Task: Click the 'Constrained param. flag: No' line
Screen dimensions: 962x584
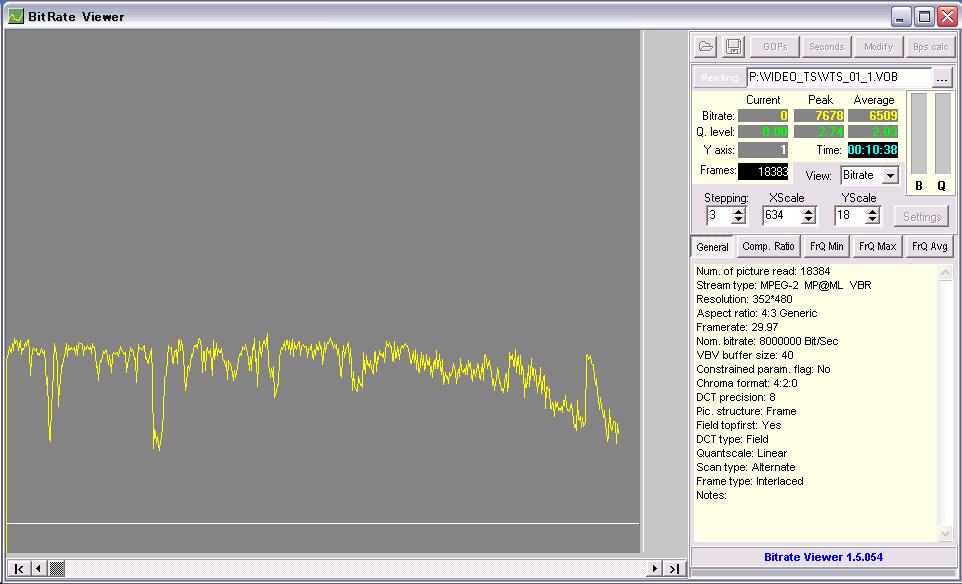Action: [763, 369]
